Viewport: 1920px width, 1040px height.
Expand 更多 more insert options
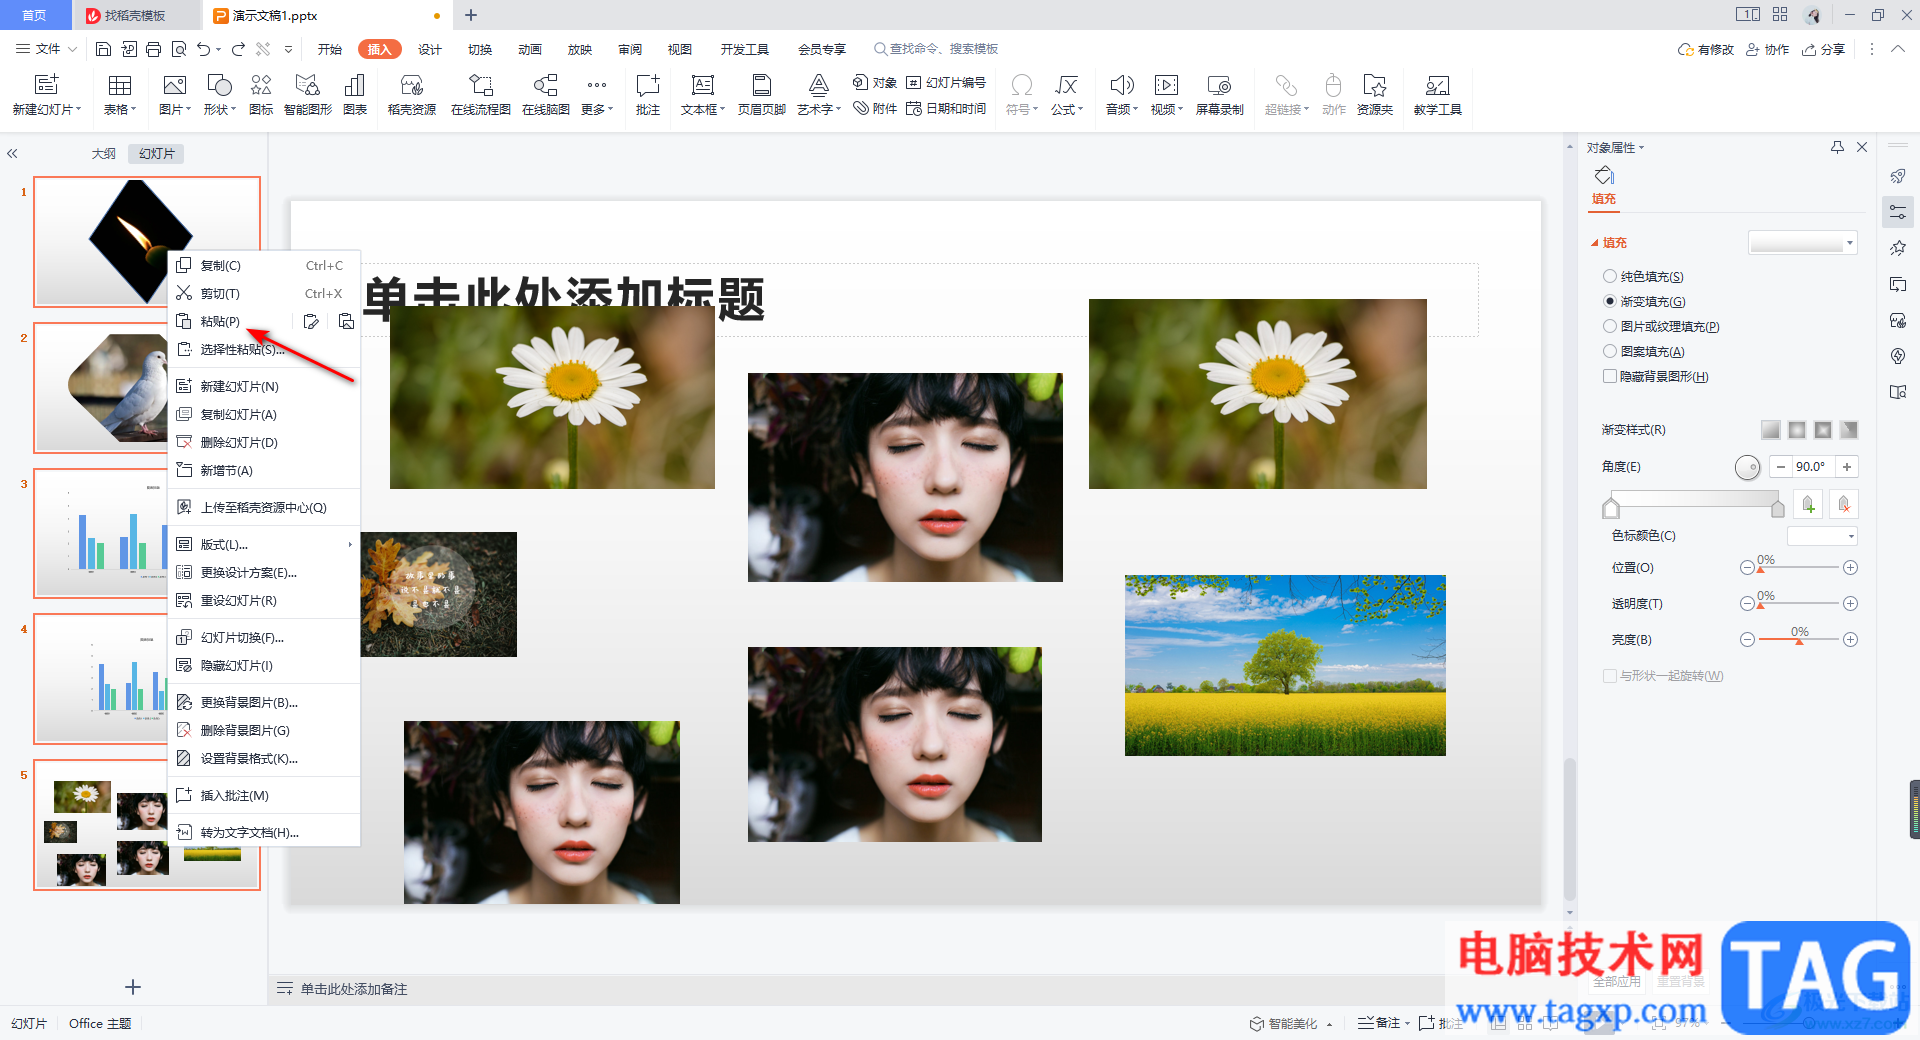[x=597, y=94]
